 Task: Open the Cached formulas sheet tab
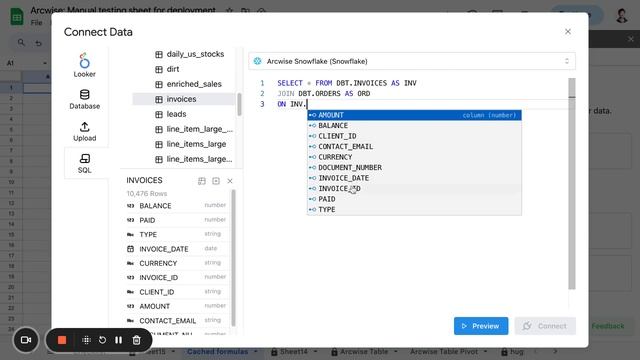(218, 351)
